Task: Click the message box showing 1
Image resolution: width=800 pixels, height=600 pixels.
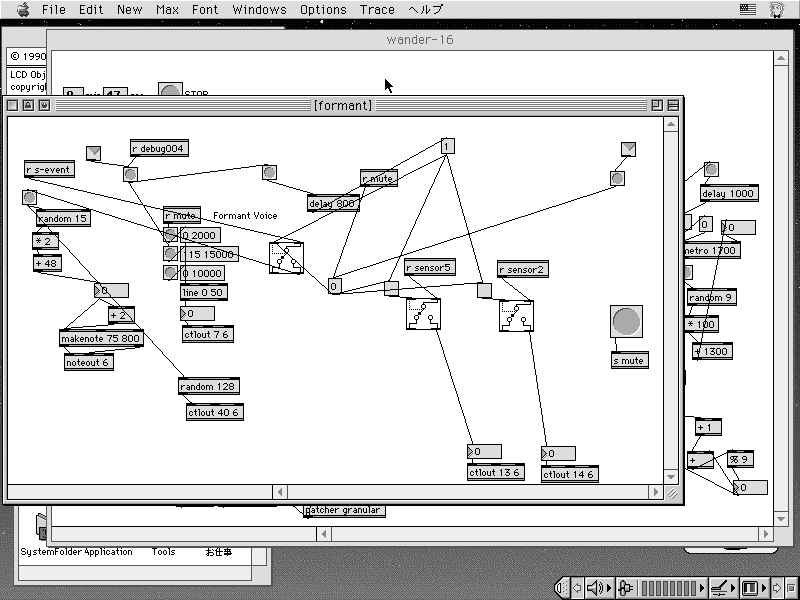Action: (447, 146)
